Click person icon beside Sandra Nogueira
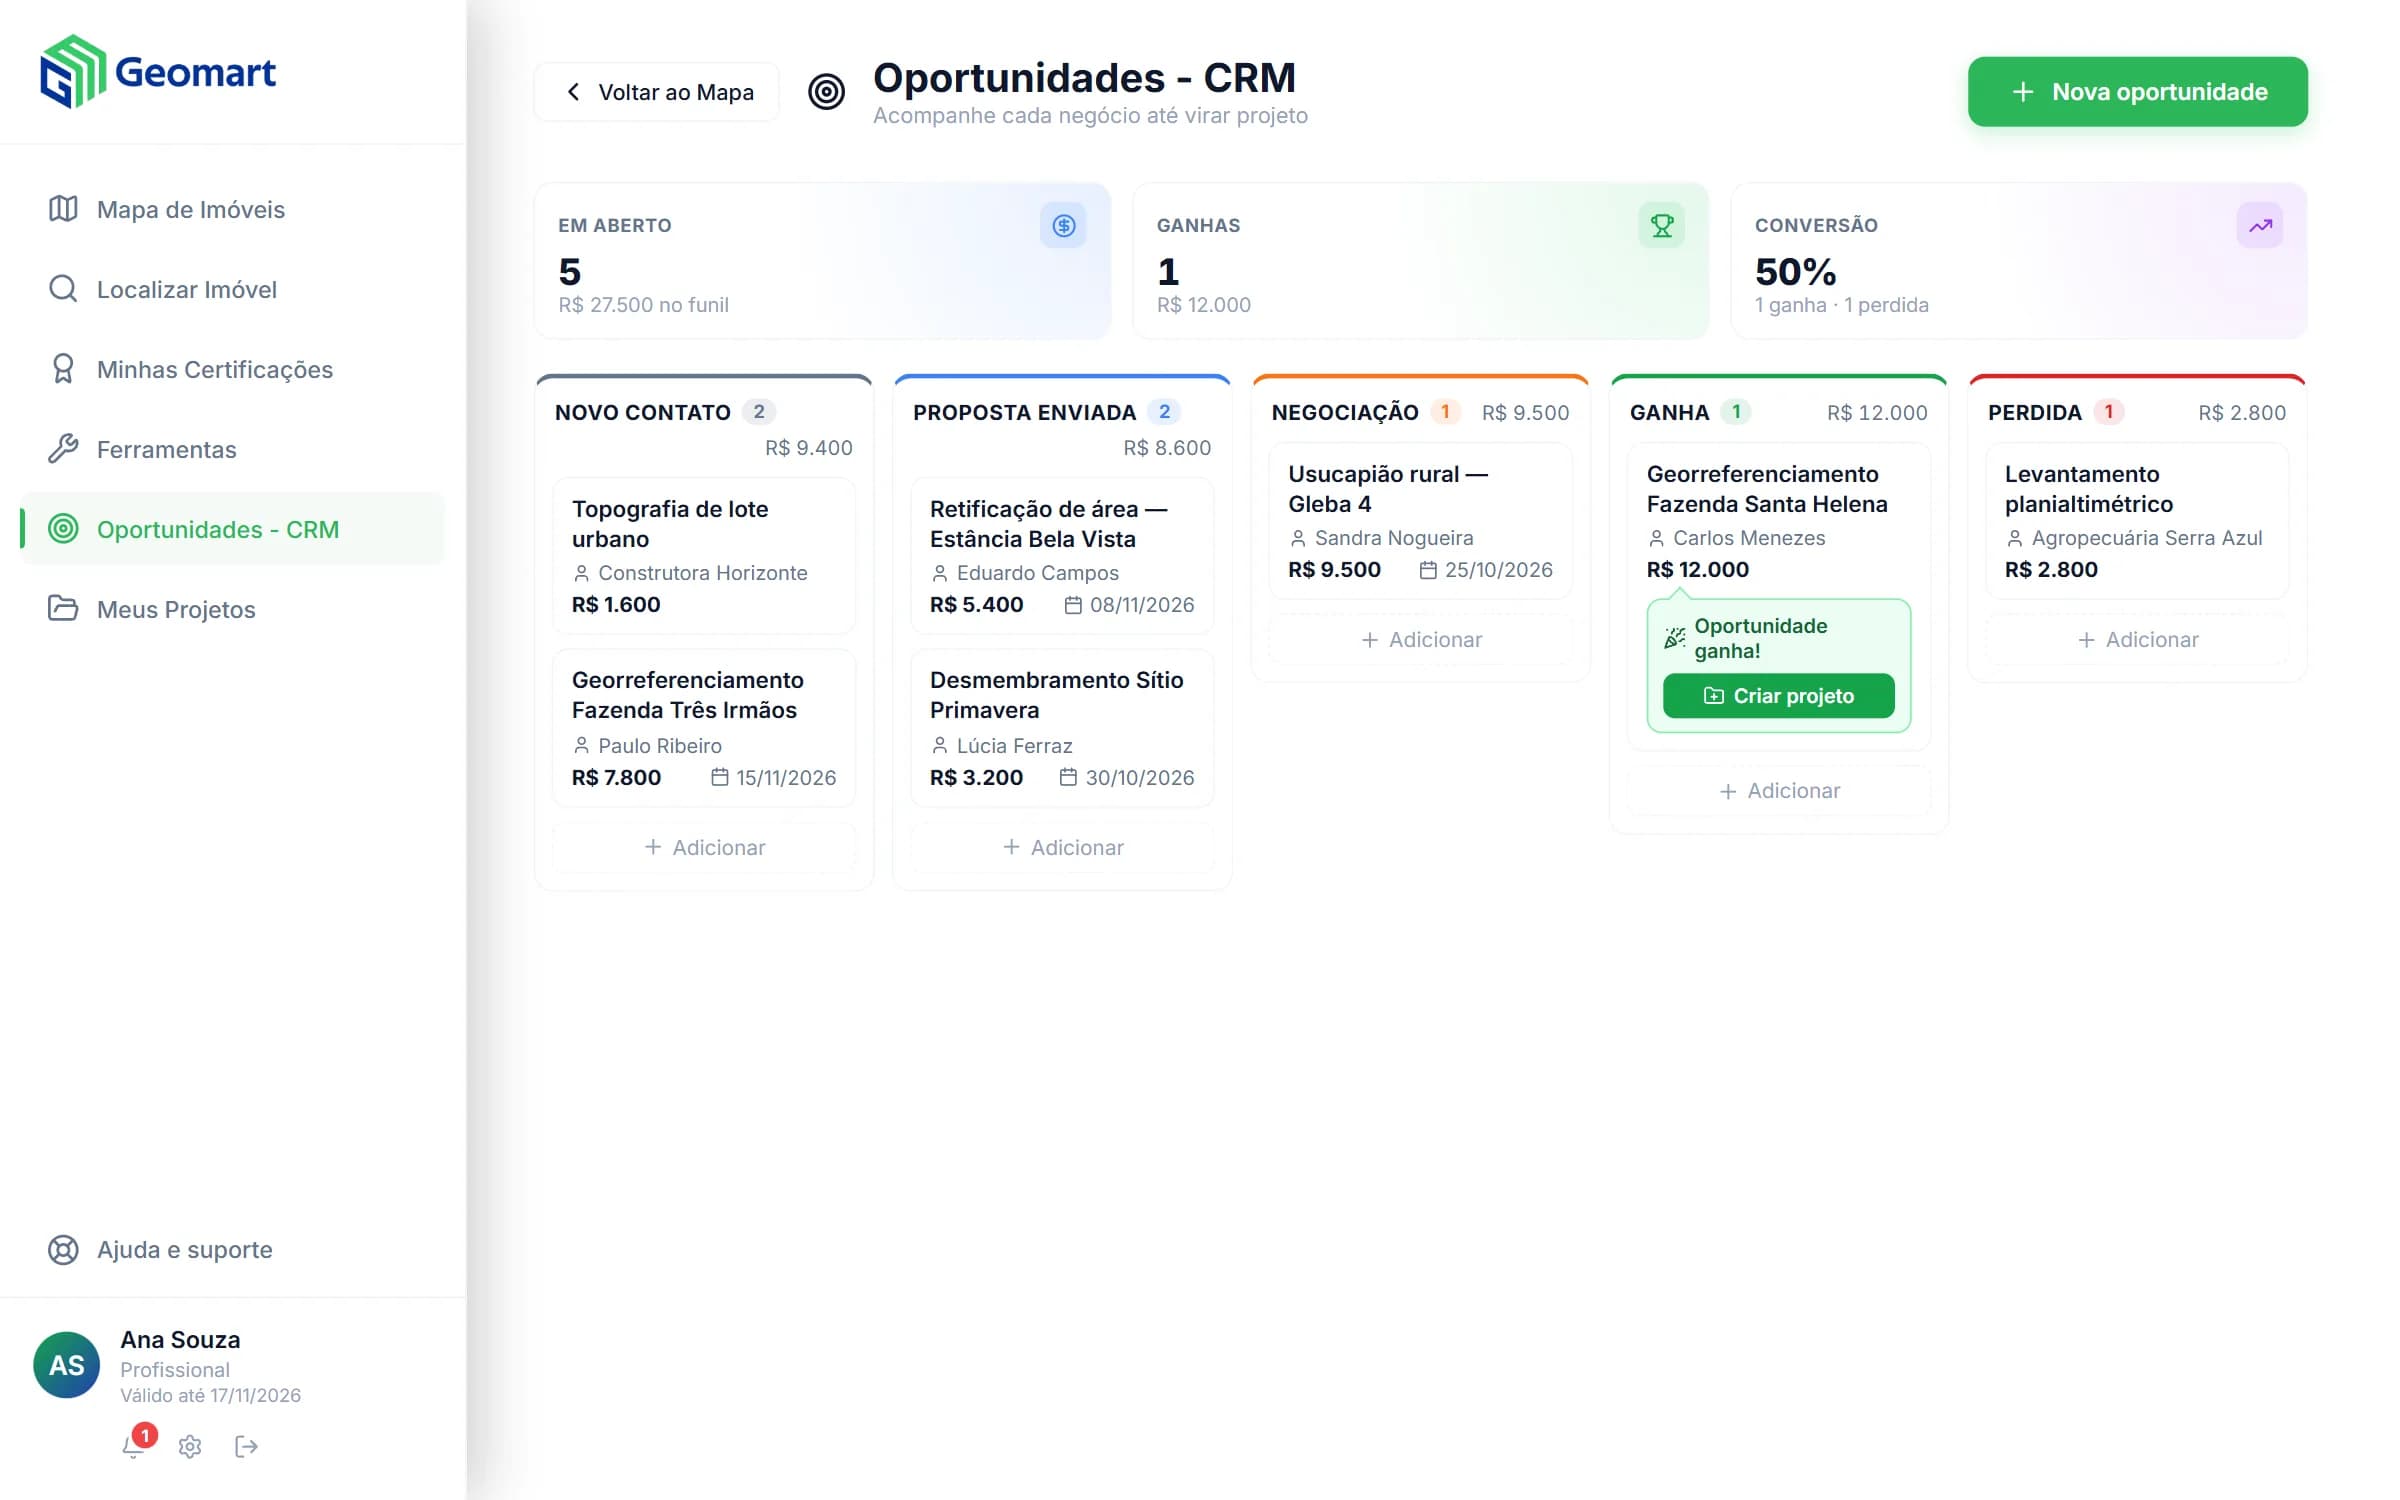This screenshot has height=1500, width=2400. coord(1298,539)
